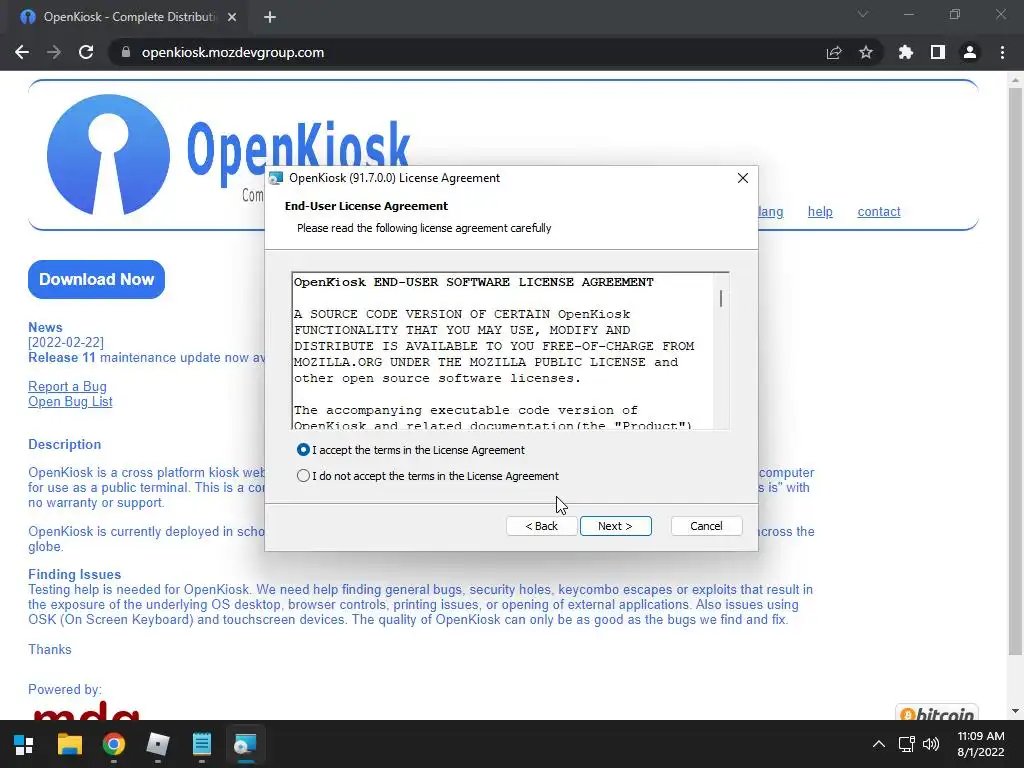
Task: Open the contact link
Action: [x=879, y=212]
